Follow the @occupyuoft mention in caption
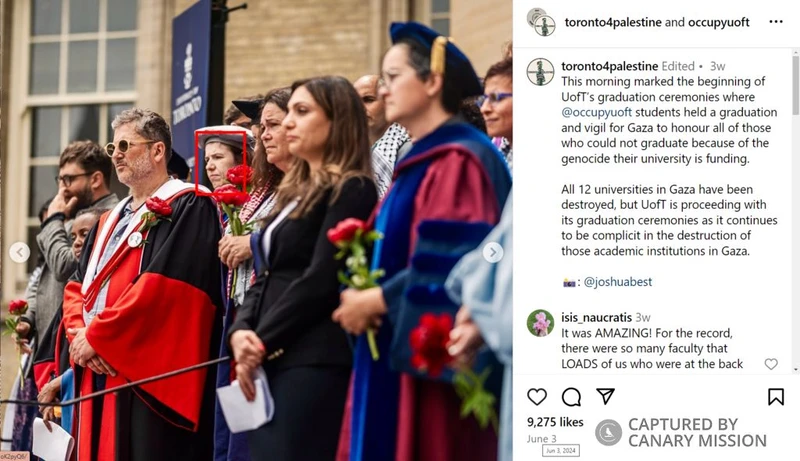Screen dimensions: 800x461 pos(596,112)
